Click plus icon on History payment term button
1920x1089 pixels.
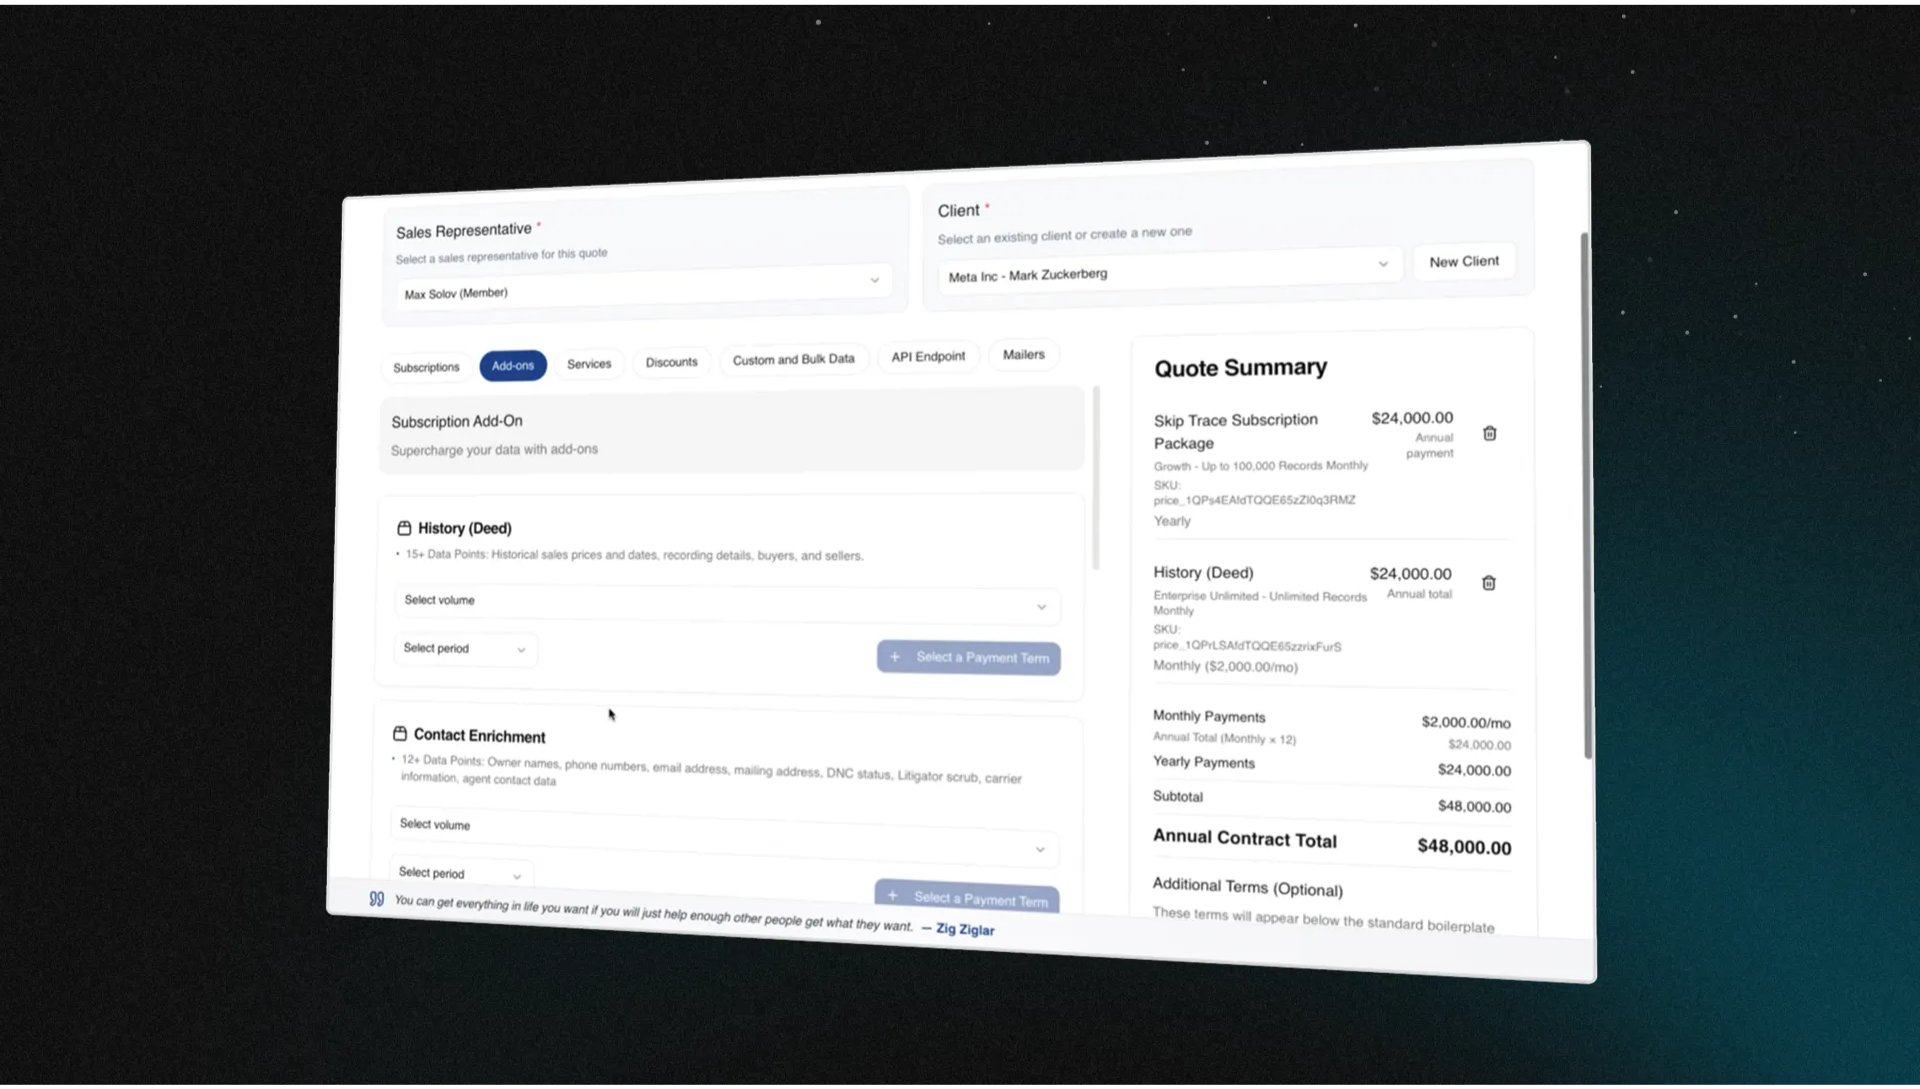click(x=895, y=657)
